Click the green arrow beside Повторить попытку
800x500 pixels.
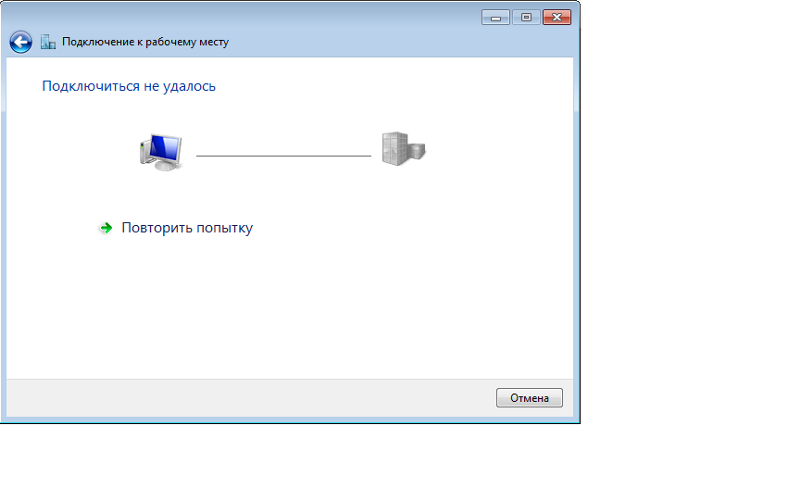[x=106, y=228]
